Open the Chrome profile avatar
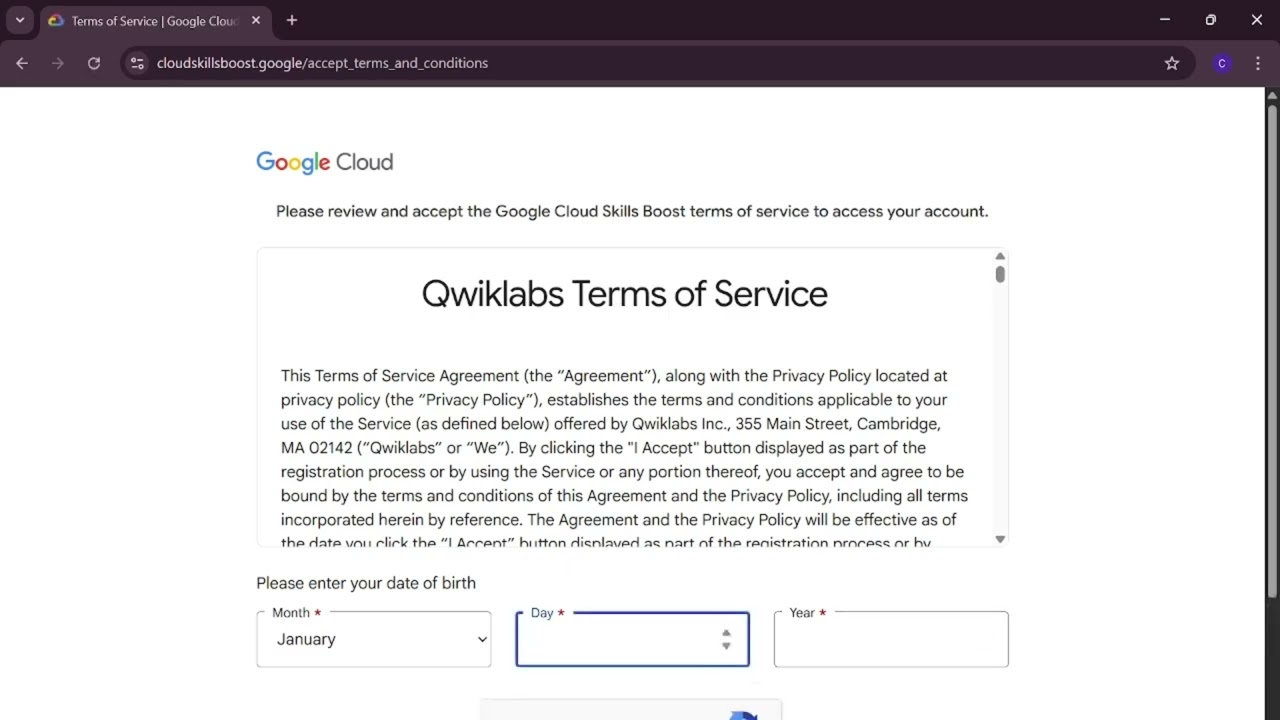The width and height of the screenshot is (1280, 720). point(1221,63)
